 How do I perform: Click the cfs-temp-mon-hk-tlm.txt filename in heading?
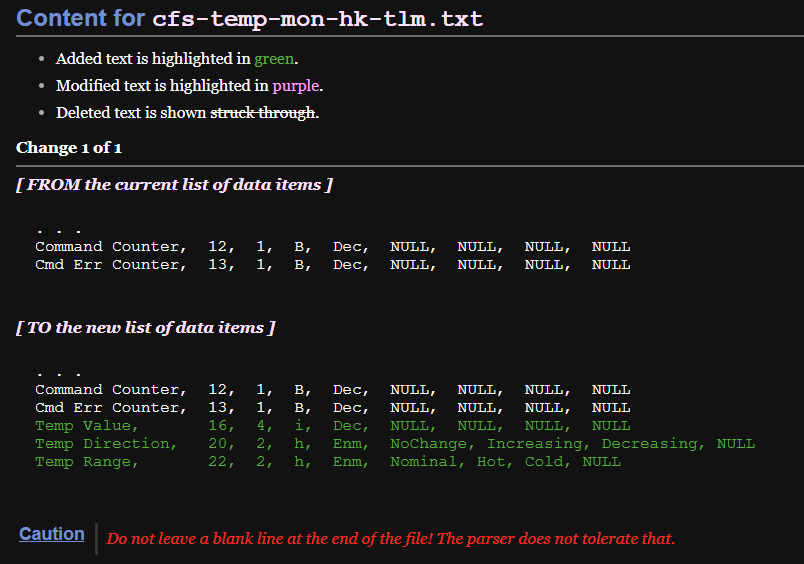pyautogui.click(x=317, y=19)
